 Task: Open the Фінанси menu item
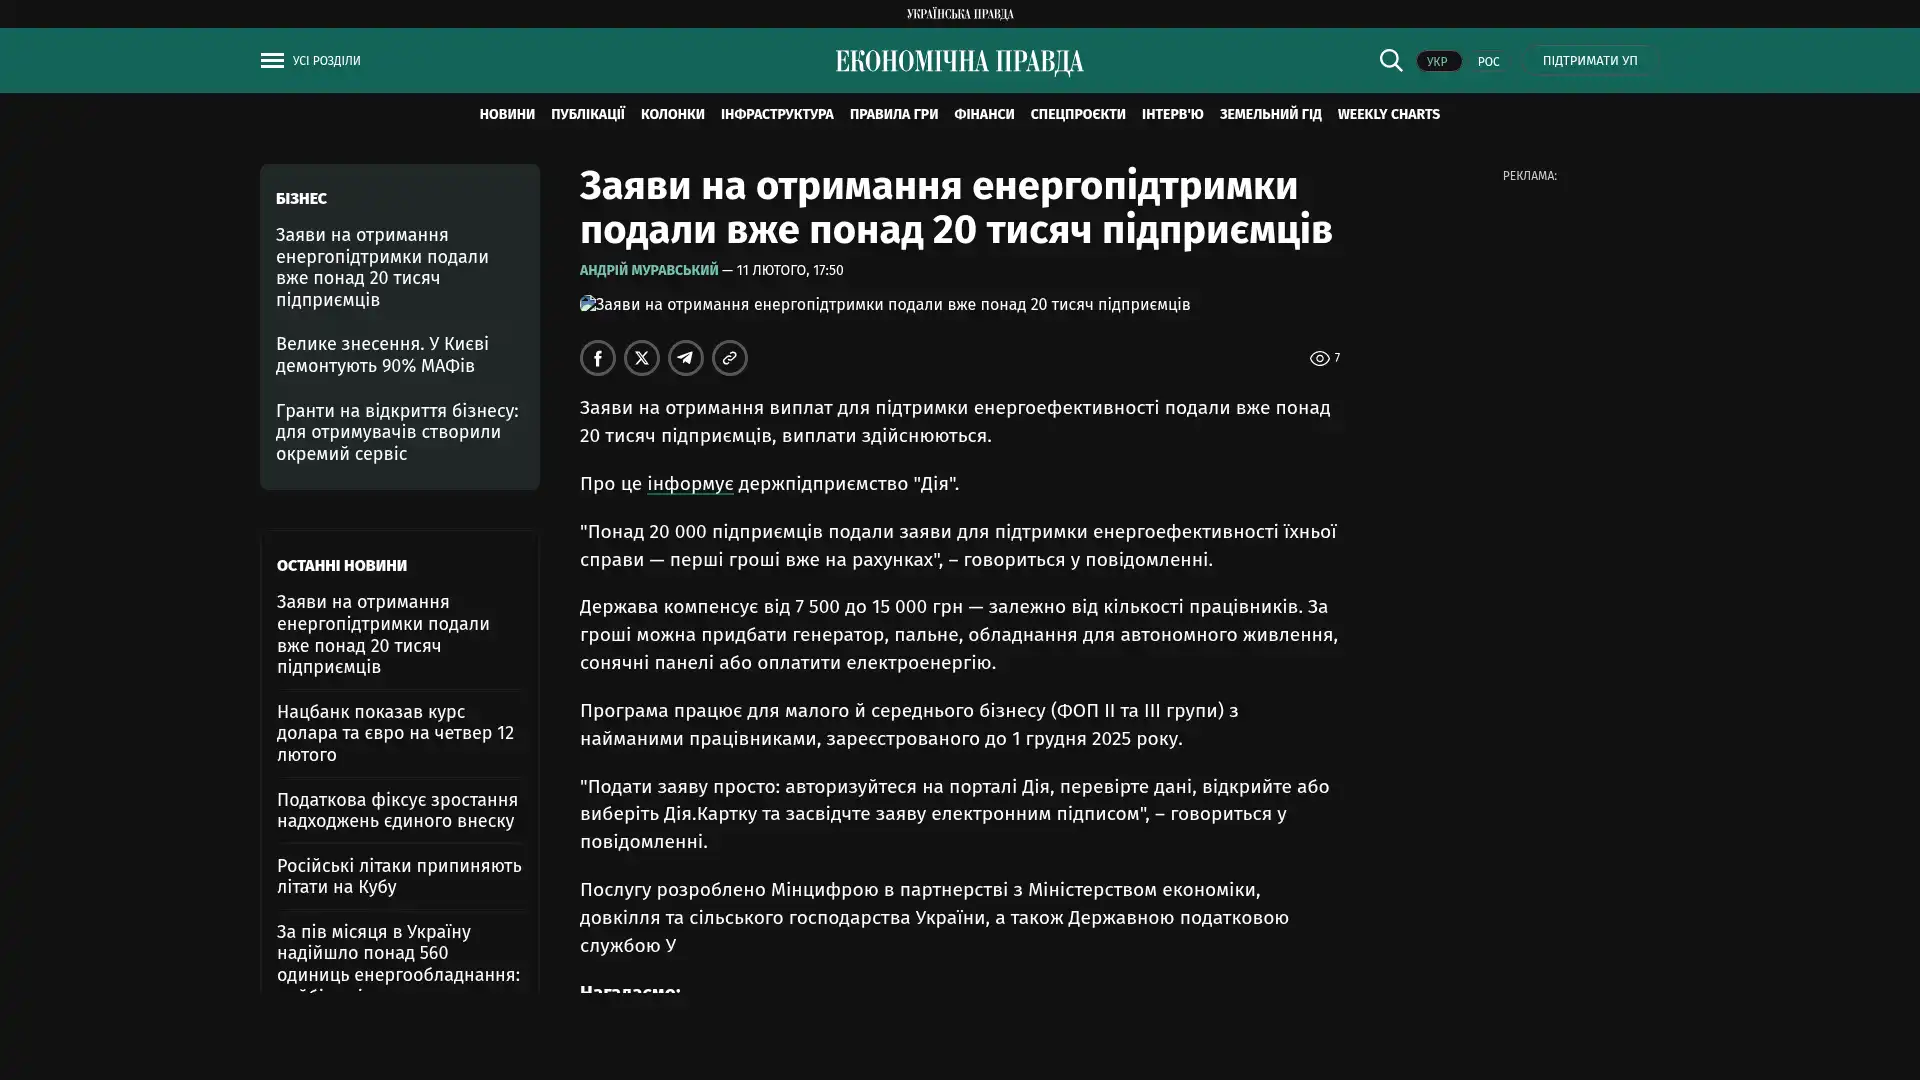click(x=983, y=114)
